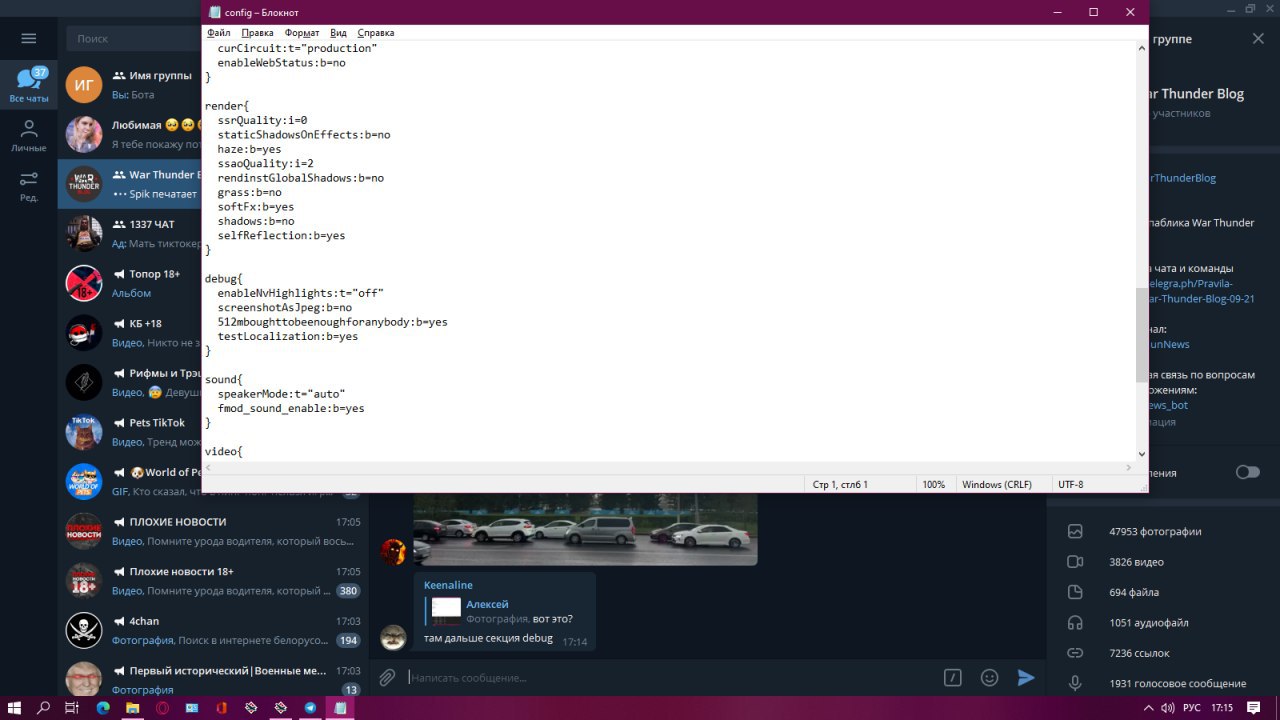Image resolution: width=1280 pixels, height=720 pixels.
Task: Open the Вид menu in Notepad
Action: point(338,33)
